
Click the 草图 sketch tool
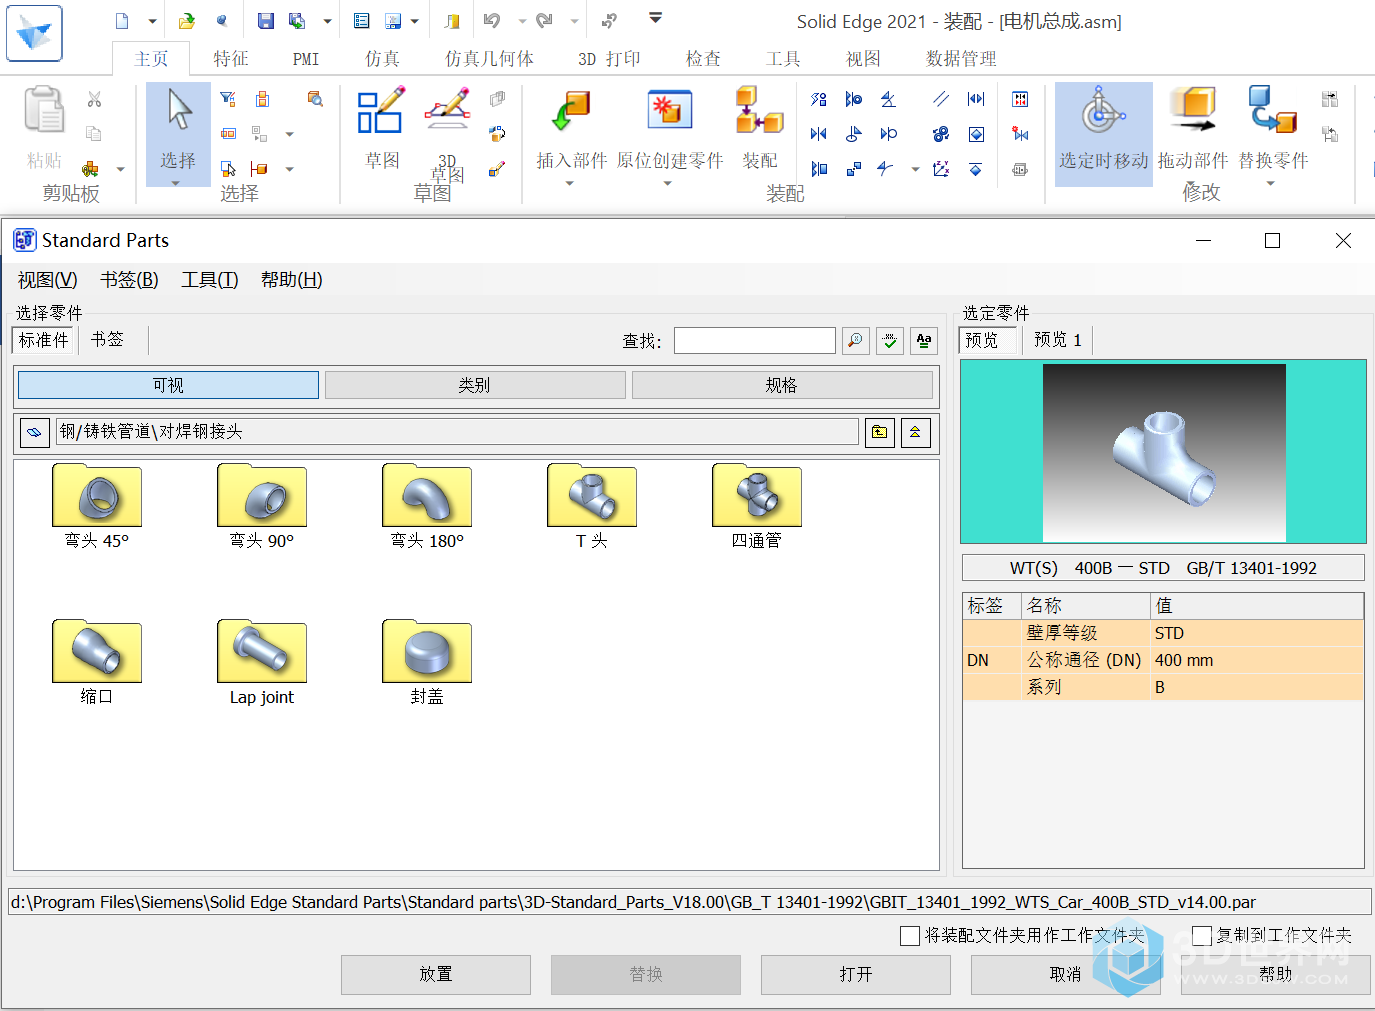point(381,128)
